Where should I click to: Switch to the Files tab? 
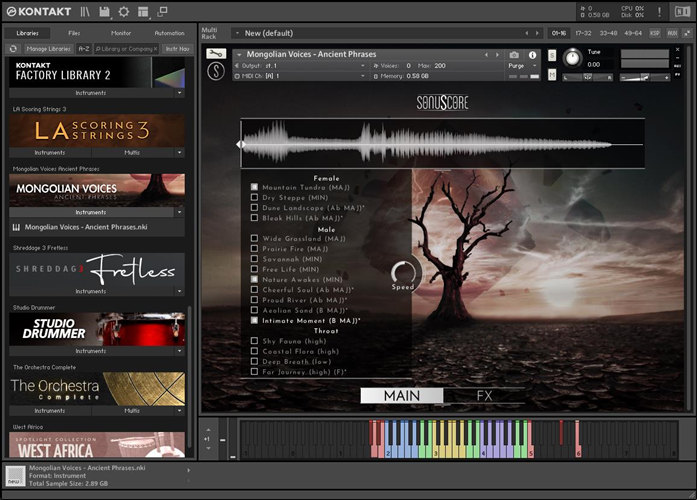[75, 32]
